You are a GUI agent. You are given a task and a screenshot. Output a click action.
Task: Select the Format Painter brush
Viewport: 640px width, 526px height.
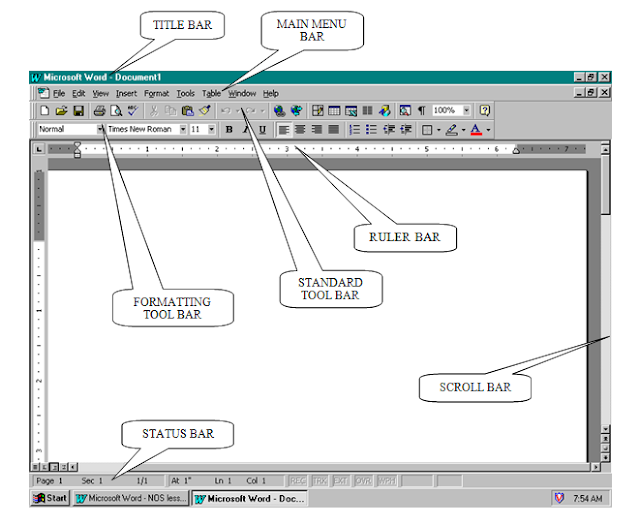pyautogui.click(x=204, y=111)
